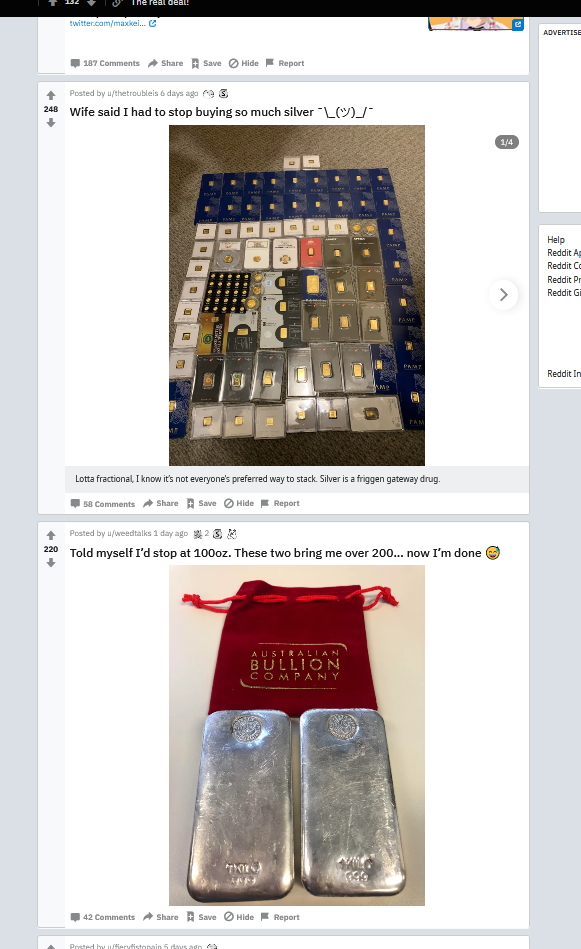Screen dimensions: 581x949
Task: Report the gold bars post
Action: pos(280,504)
